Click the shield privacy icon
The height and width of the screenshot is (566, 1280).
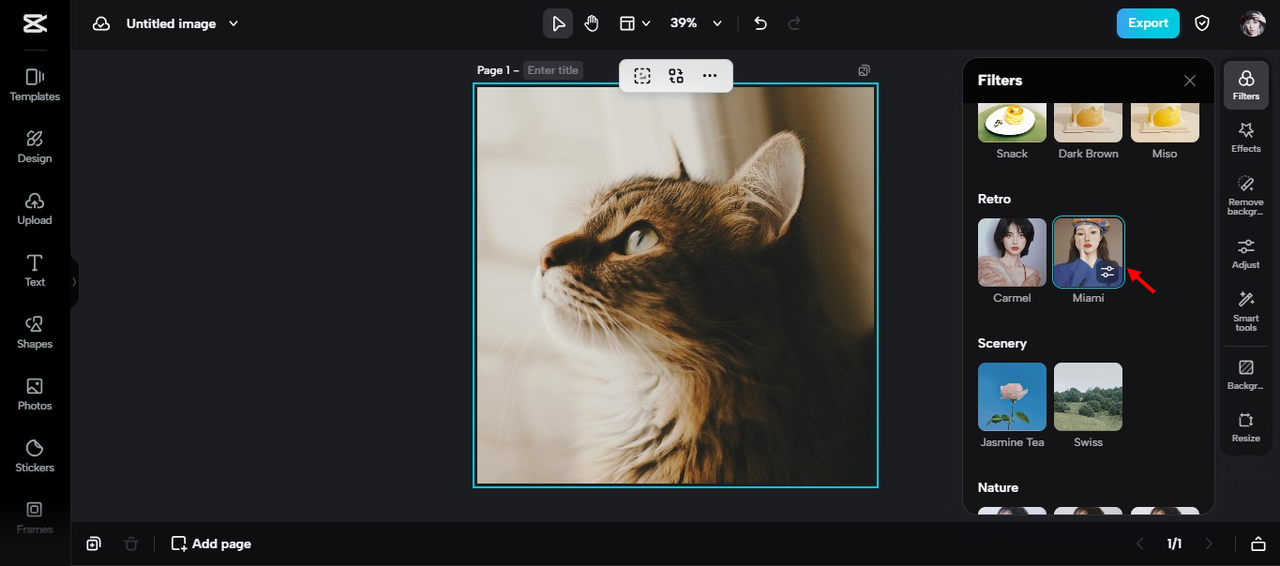coord(1203,23)
